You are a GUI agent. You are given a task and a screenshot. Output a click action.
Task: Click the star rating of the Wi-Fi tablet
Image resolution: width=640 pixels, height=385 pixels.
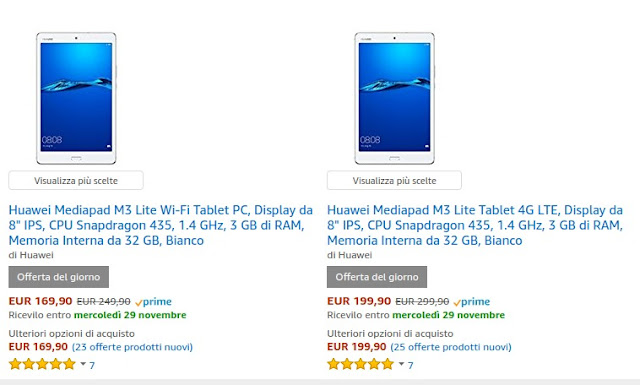point(42,364)
